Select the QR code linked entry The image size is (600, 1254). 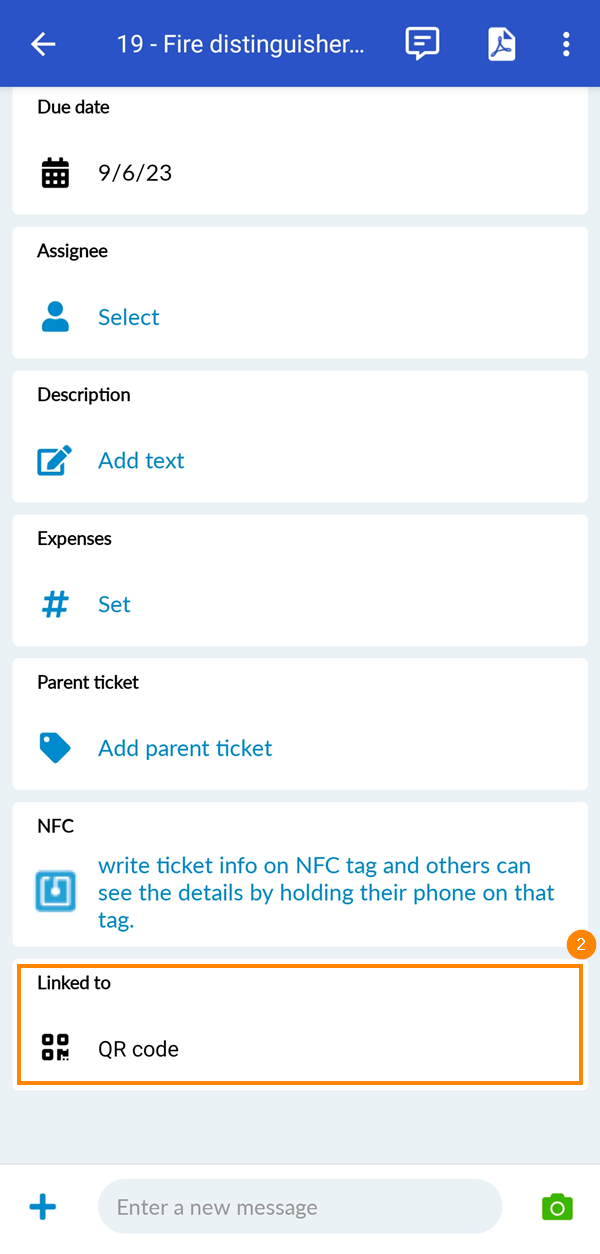[138, 1049]
